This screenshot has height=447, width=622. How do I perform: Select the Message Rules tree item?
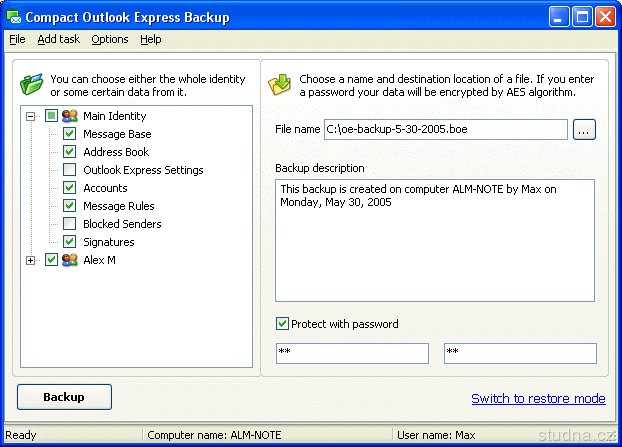pyautogui.click(x=119, y=206)
